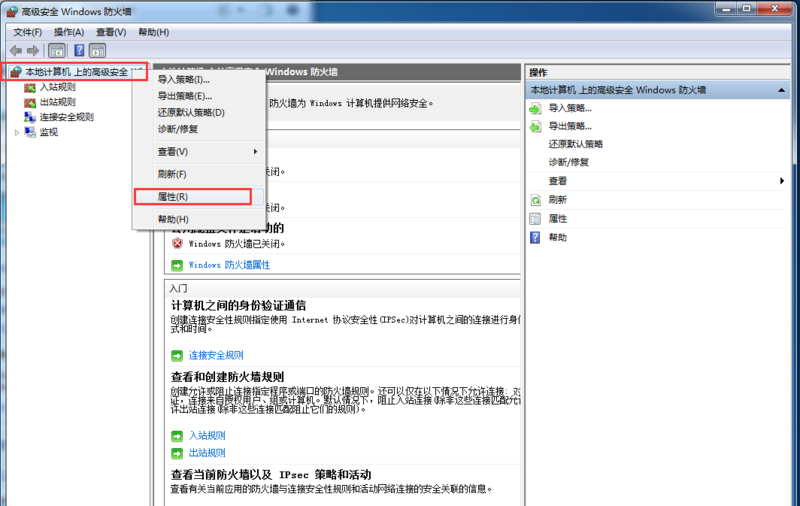This screenshot has height=506, width=800.
Task: Click 导出策略... in the actions pane
Action: coord(570,126)
